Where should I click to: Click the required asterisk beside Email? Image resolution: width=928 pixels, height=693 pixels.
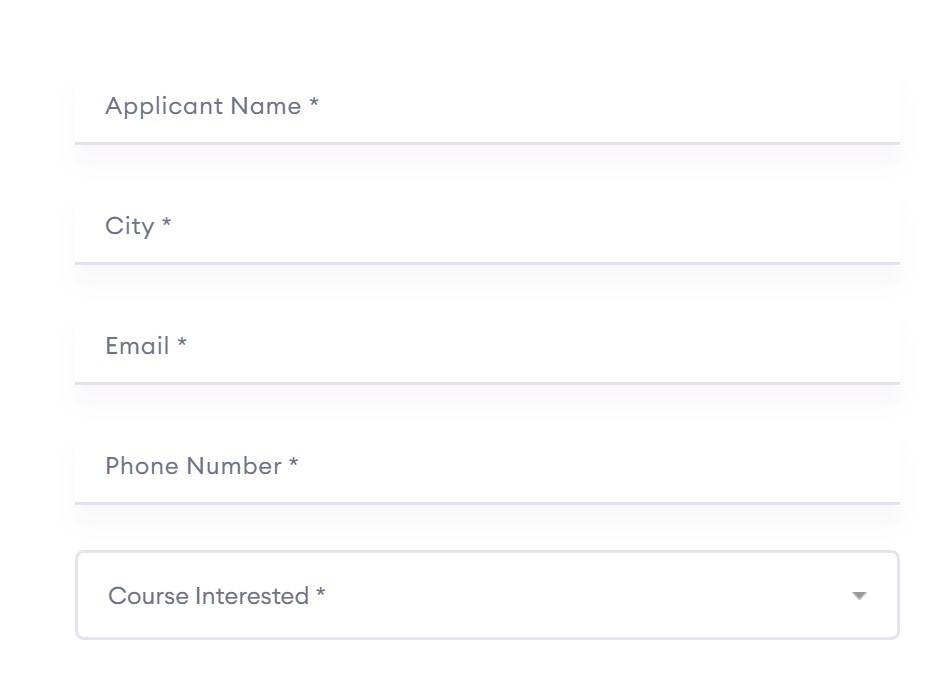tap(182, 344)
